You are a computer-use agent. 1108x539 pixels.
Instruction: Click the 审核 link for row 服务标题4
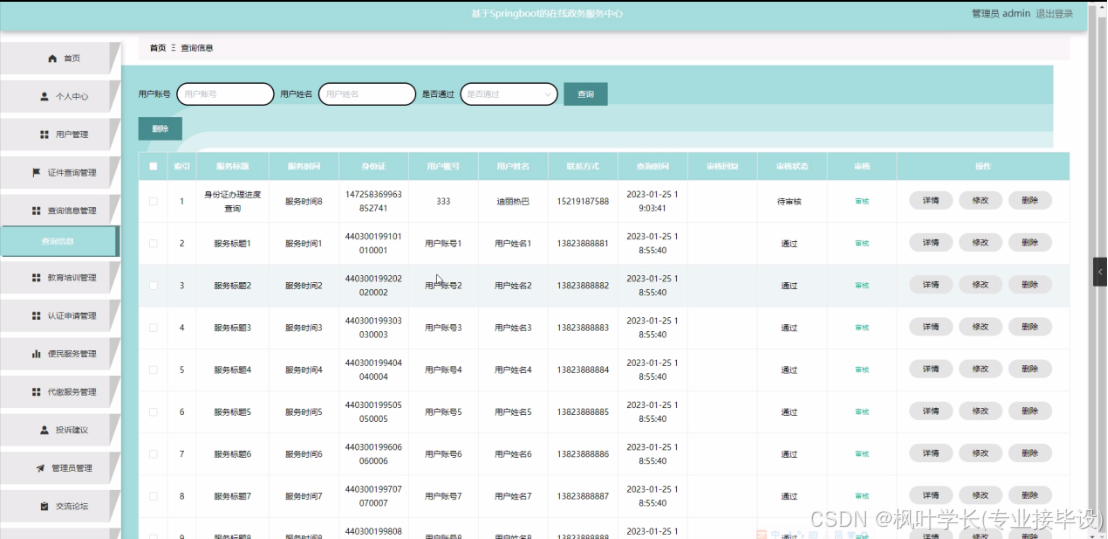click(x=862, y=370)
